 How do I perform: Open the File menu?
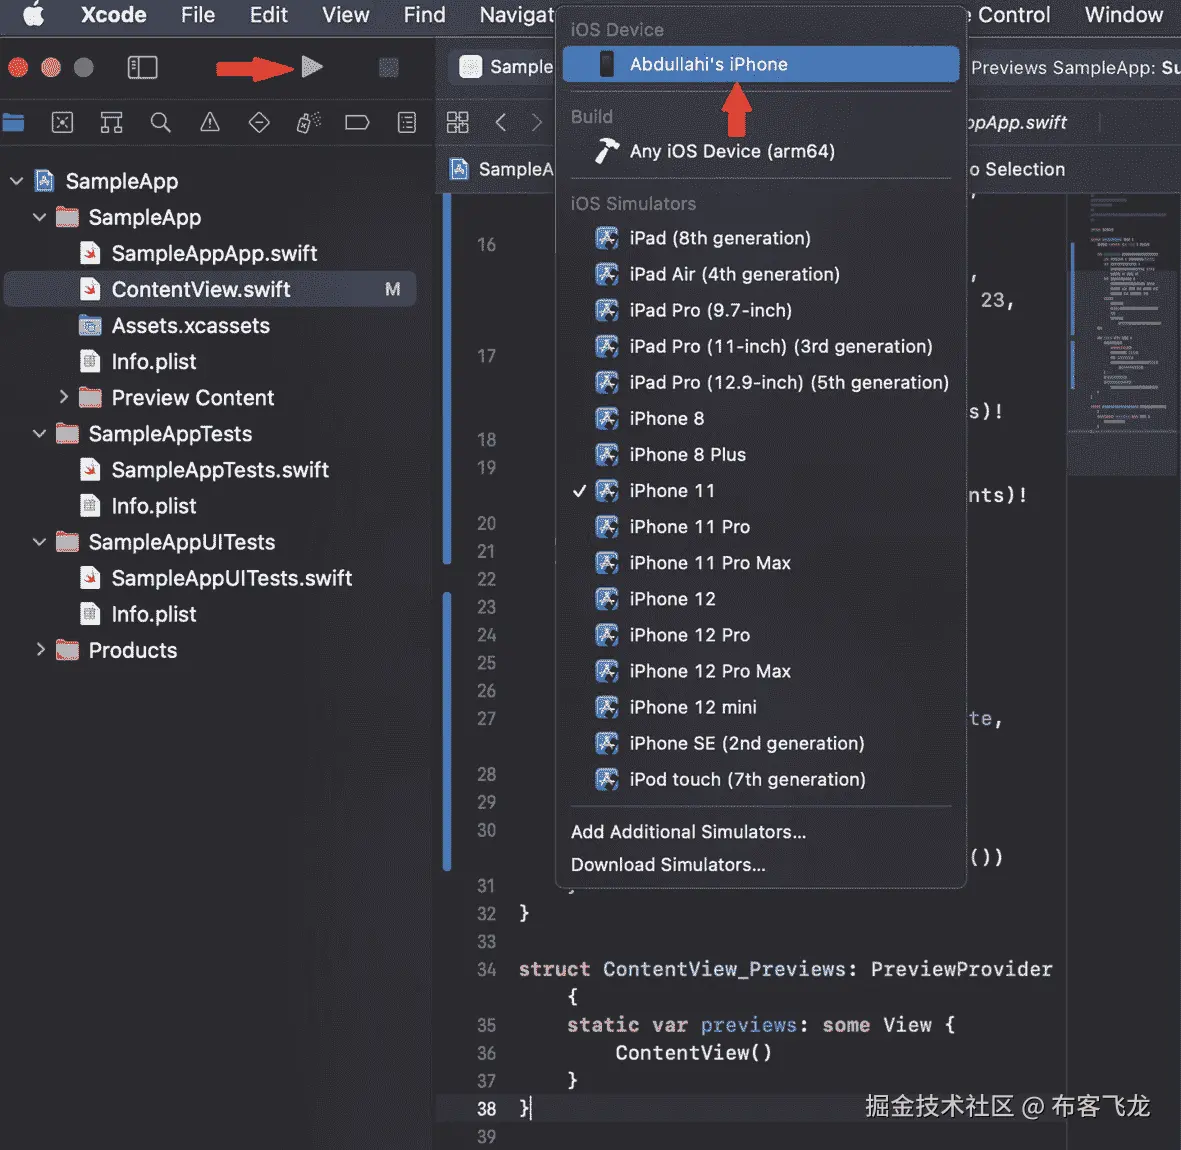[x=197, y=14]
